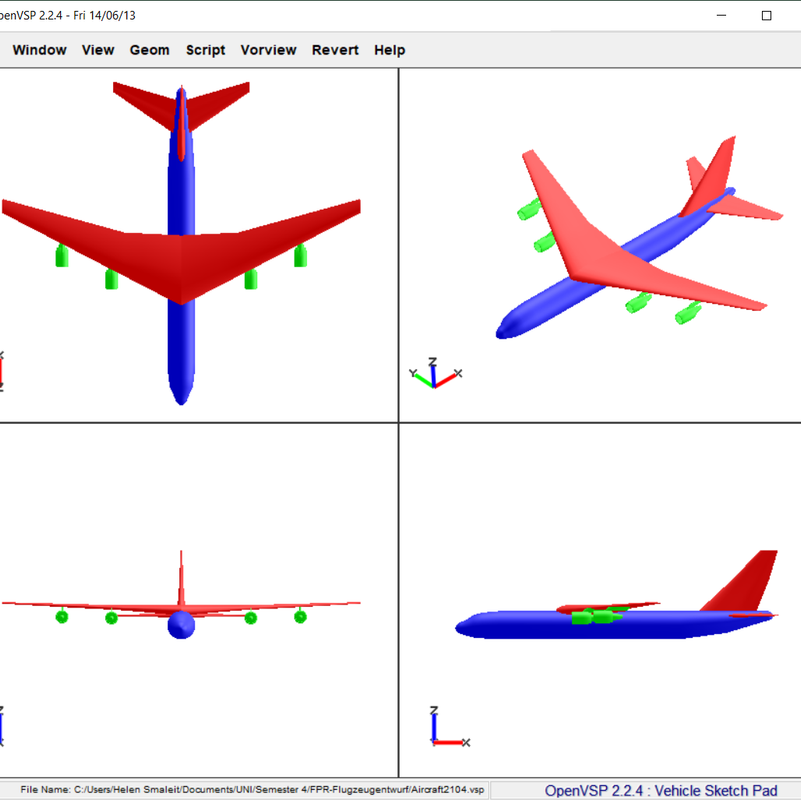Open the Revert menu

tap(335, 50)
